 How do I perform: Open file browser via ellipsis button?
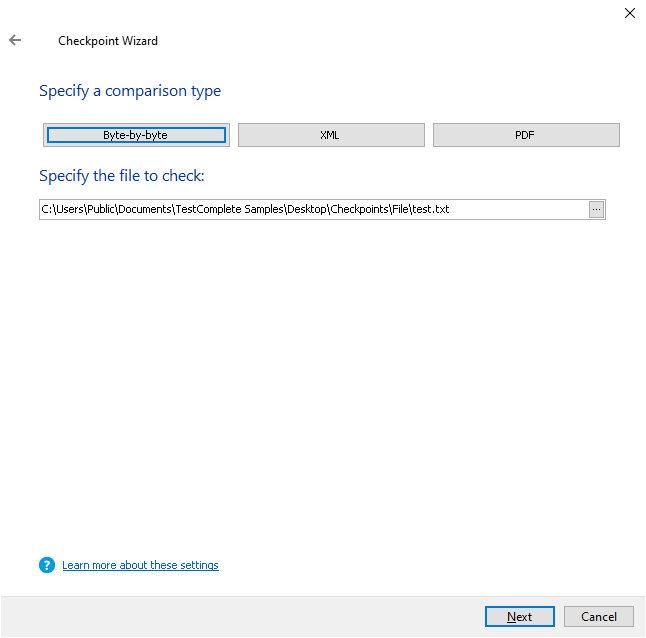(x=596, y=210)
